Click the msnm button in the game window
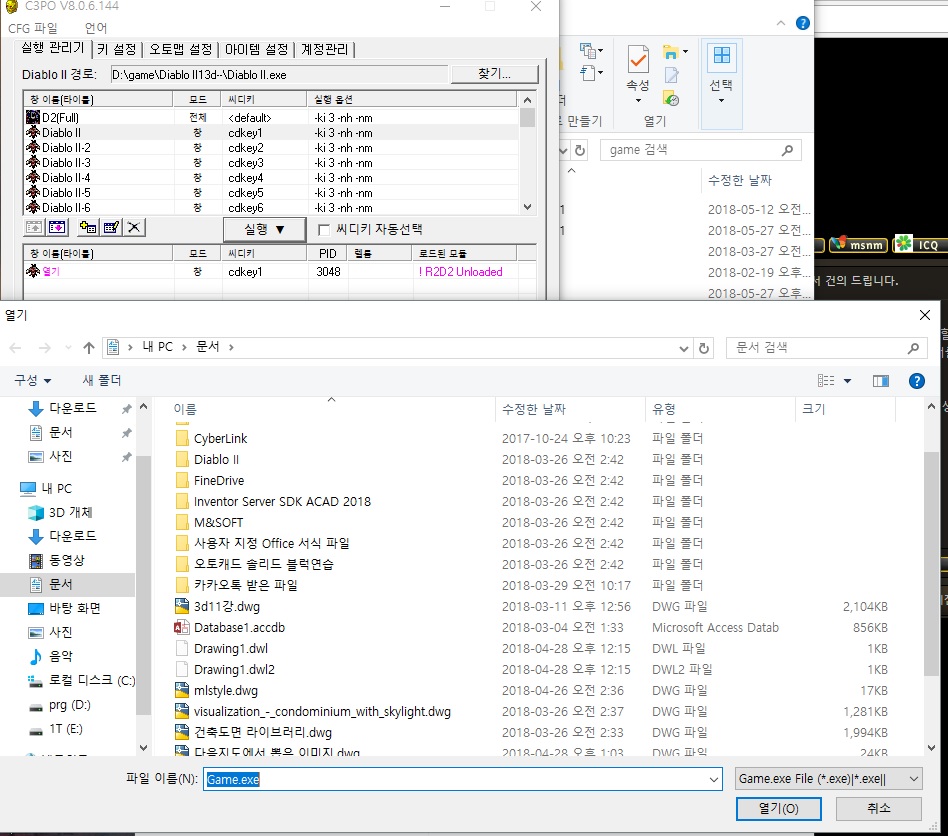Viewport: 948px width, 836px height. pyautogui.click(x=858, y=244)
